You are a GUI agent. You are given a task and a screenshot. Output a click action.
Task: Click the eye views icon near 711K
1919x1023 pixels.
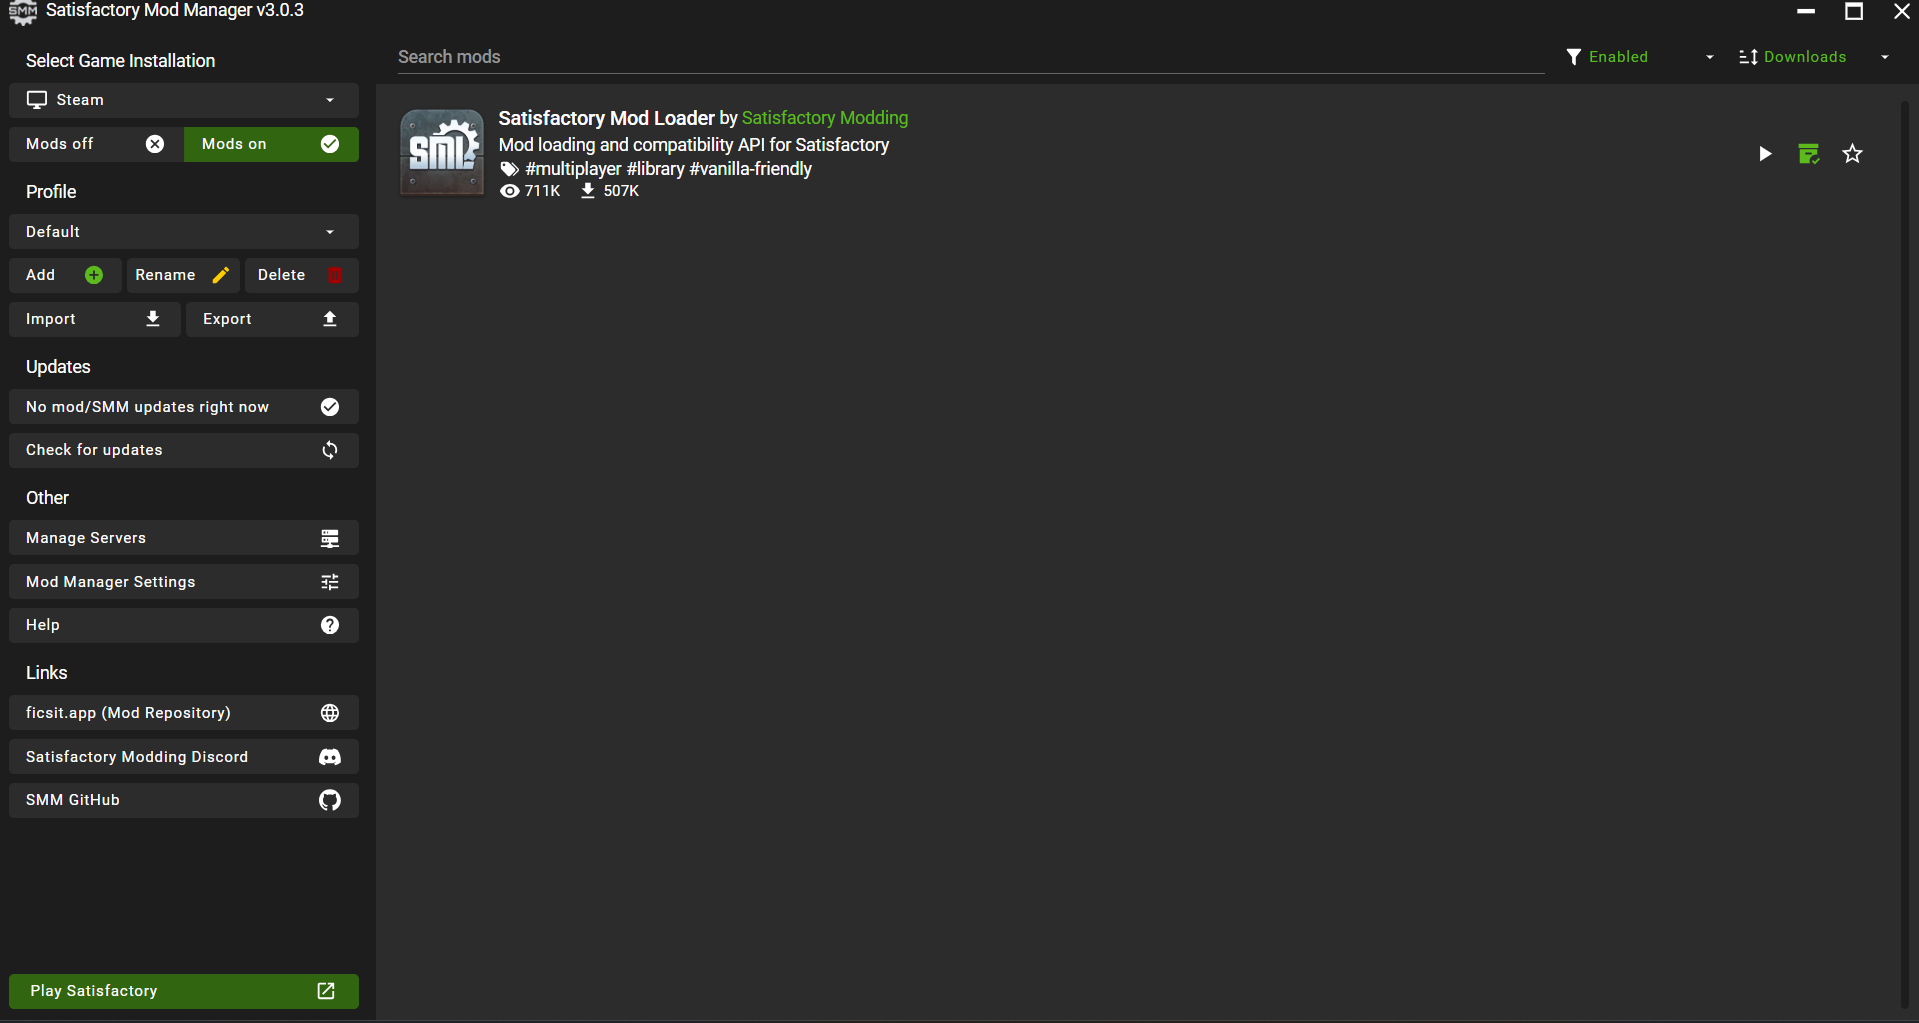coord(509,191)
